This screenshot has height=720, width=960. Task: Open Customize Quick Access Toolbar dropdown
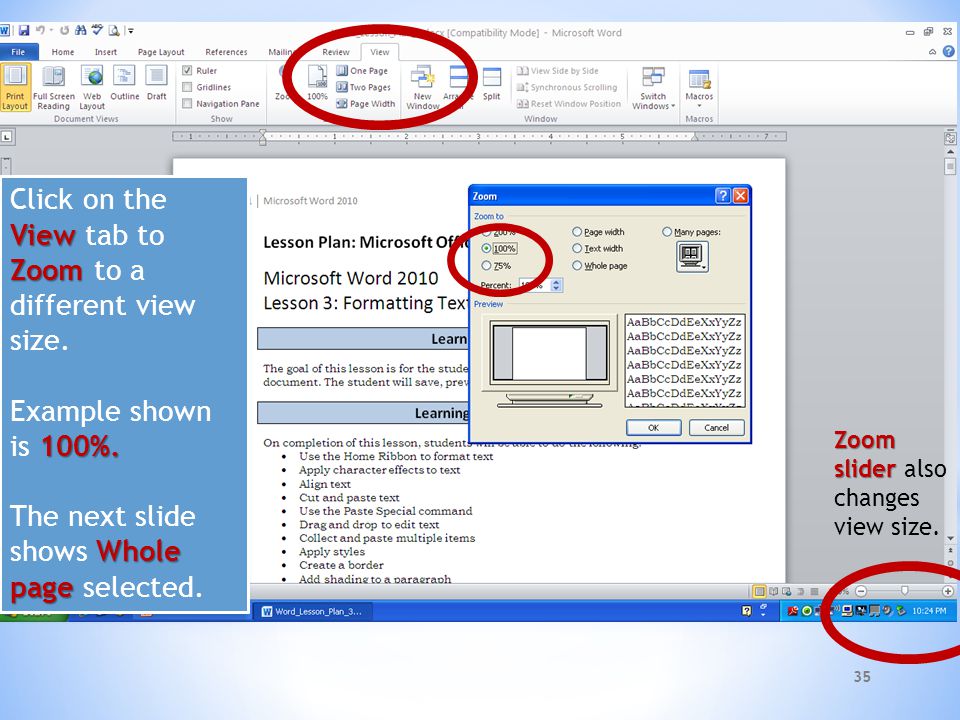[130, 30]
